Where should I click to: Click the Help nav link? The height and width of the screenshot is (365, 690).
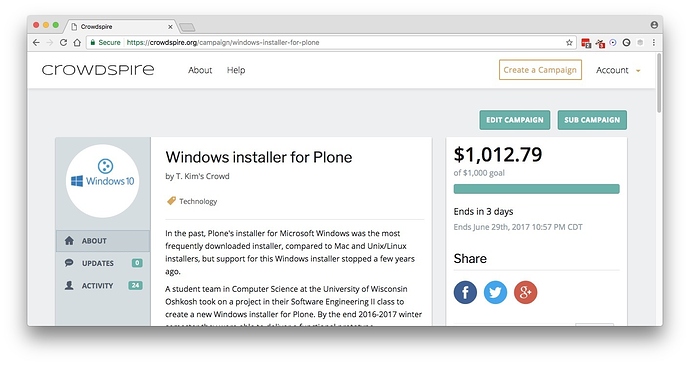(x=236, y=70)
